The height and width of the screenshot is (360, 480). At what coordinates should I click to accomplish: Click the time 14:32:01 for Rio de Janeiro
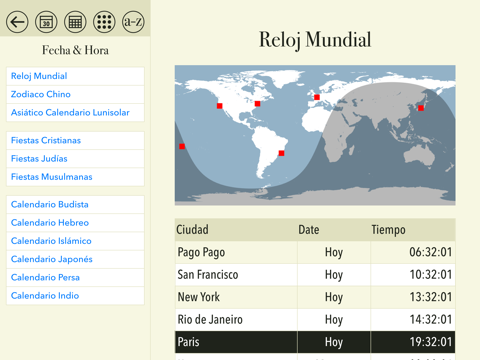click(x=430, y=320)
